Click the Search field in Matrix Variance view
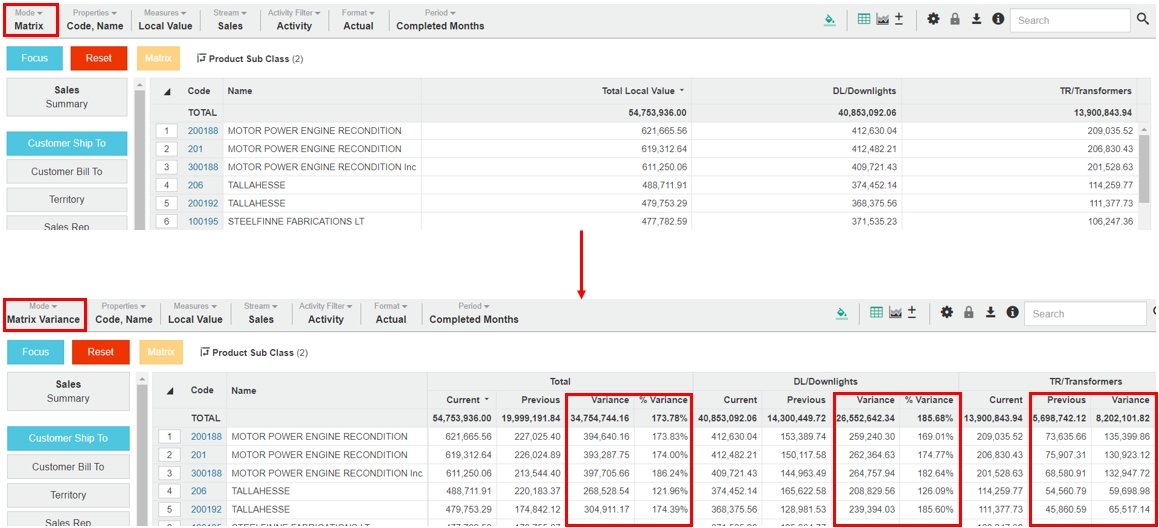Viewport: 1159px width, 528px height. pos(1087,314)
